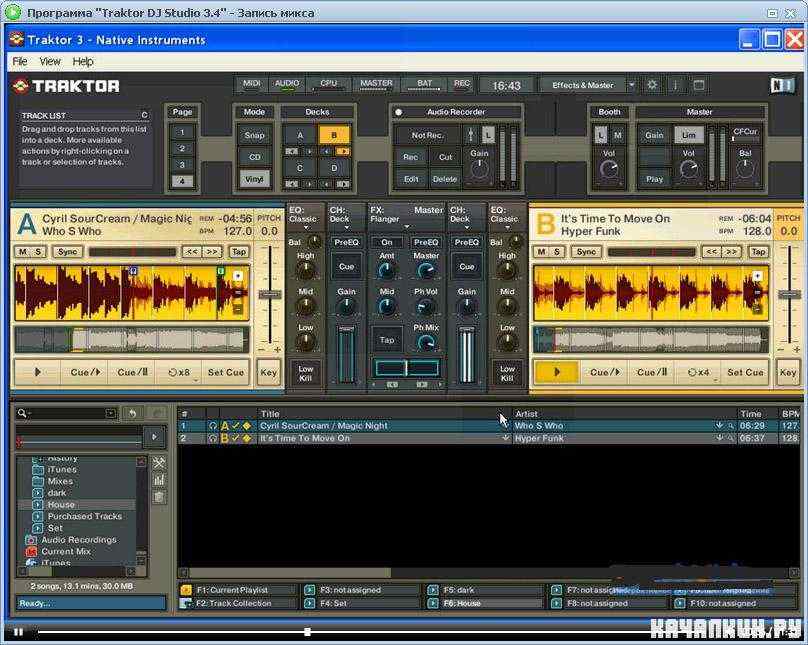The width and height of the screenshot is (808, 645).
Task: Focus deck A in Decks panel
Action: 300,135
